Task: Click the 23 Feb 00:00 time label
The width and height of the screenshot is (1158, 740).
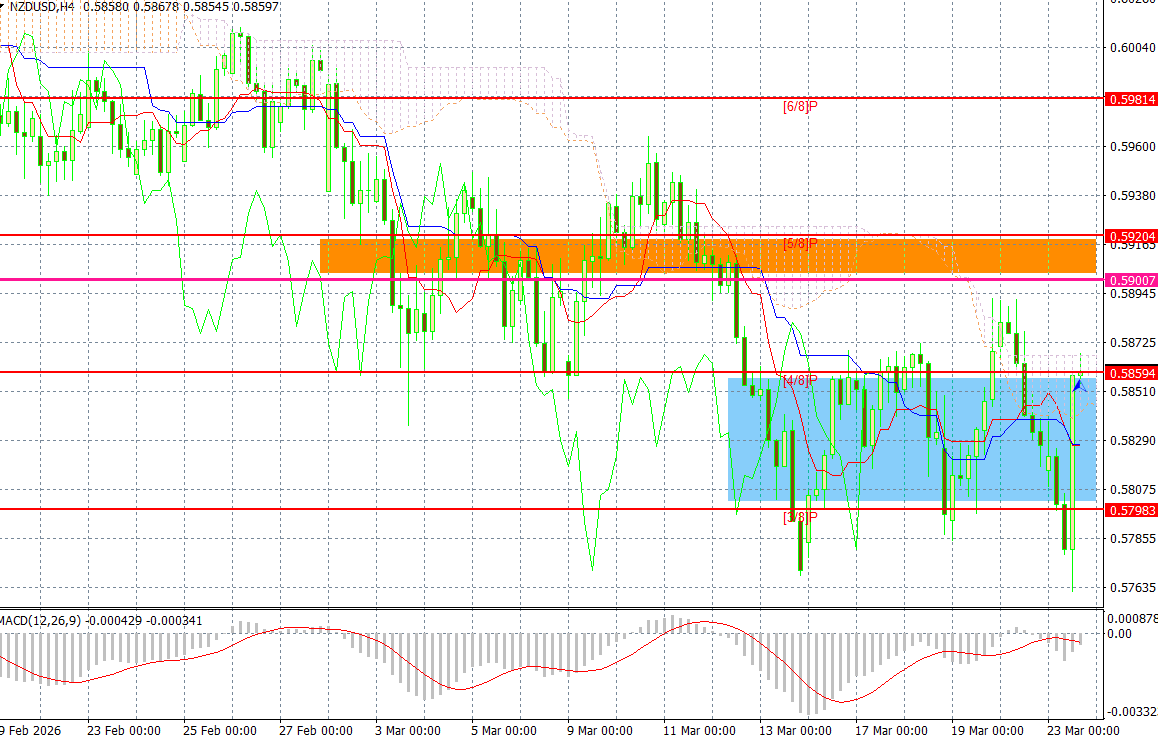Action: pos(123,730)
